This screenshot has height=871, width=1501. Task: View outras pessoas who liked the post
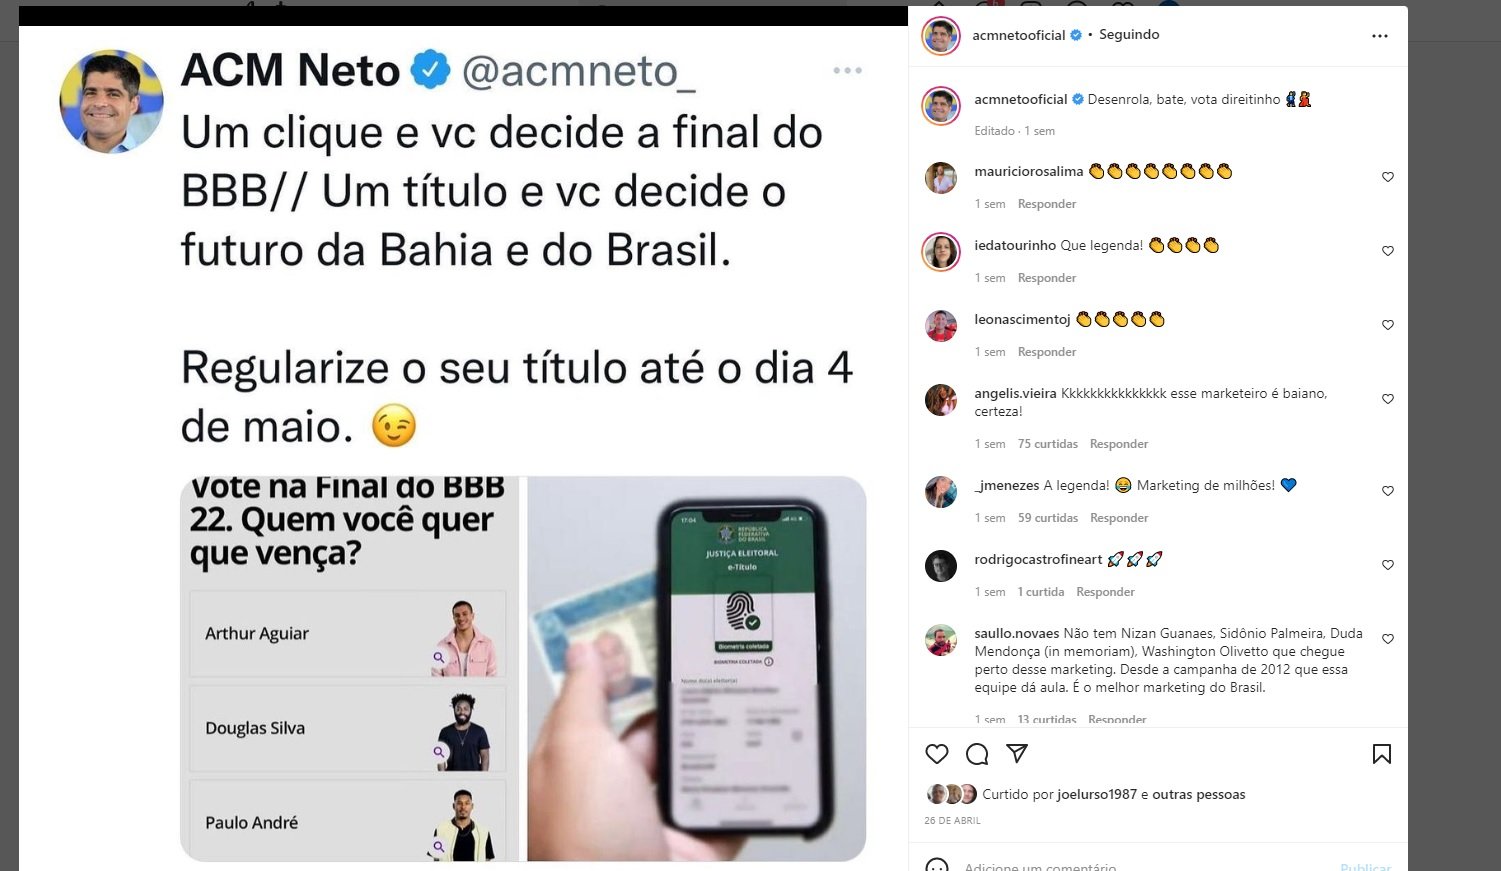click(x=1199, y=794)
